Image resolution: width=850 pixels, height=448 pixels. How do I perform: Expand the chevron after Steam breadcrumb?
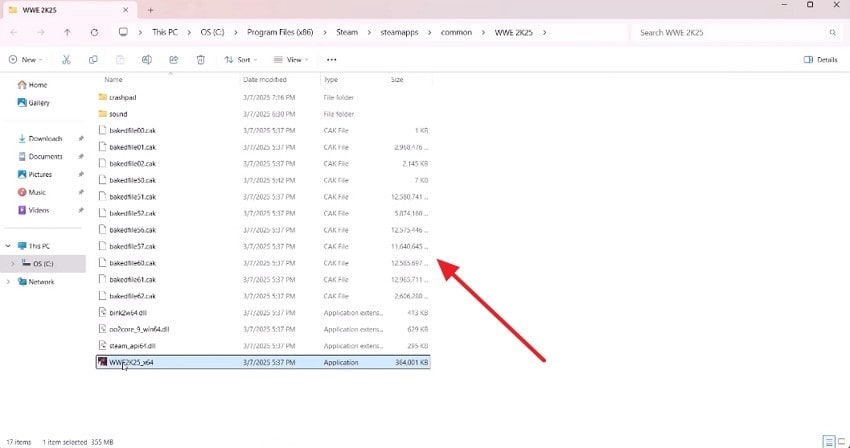click(369, 33)
